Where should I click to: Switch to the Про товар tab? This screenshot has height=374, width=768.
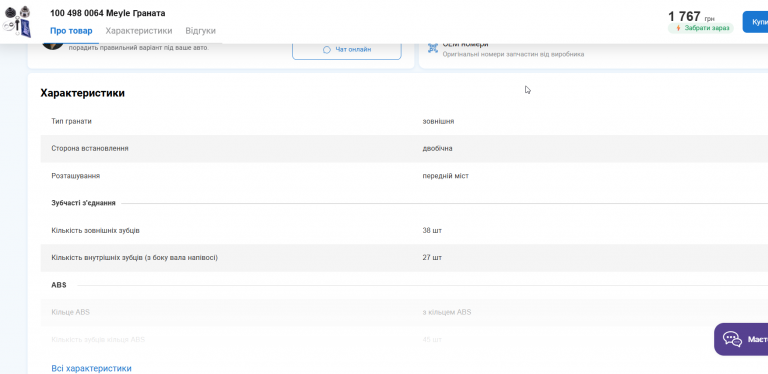tap(71, 31)
